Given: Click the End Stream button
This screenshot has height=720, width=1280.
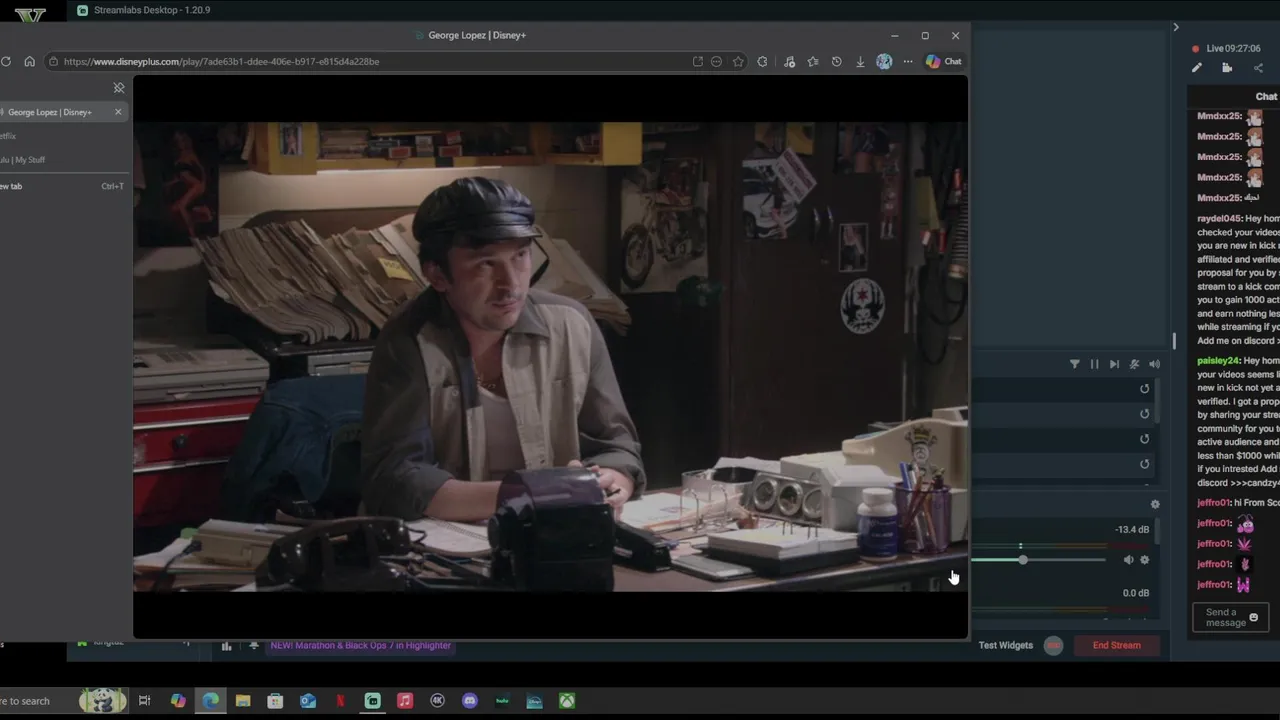Looking at the screenshot, I should [x=1117, y=645].
